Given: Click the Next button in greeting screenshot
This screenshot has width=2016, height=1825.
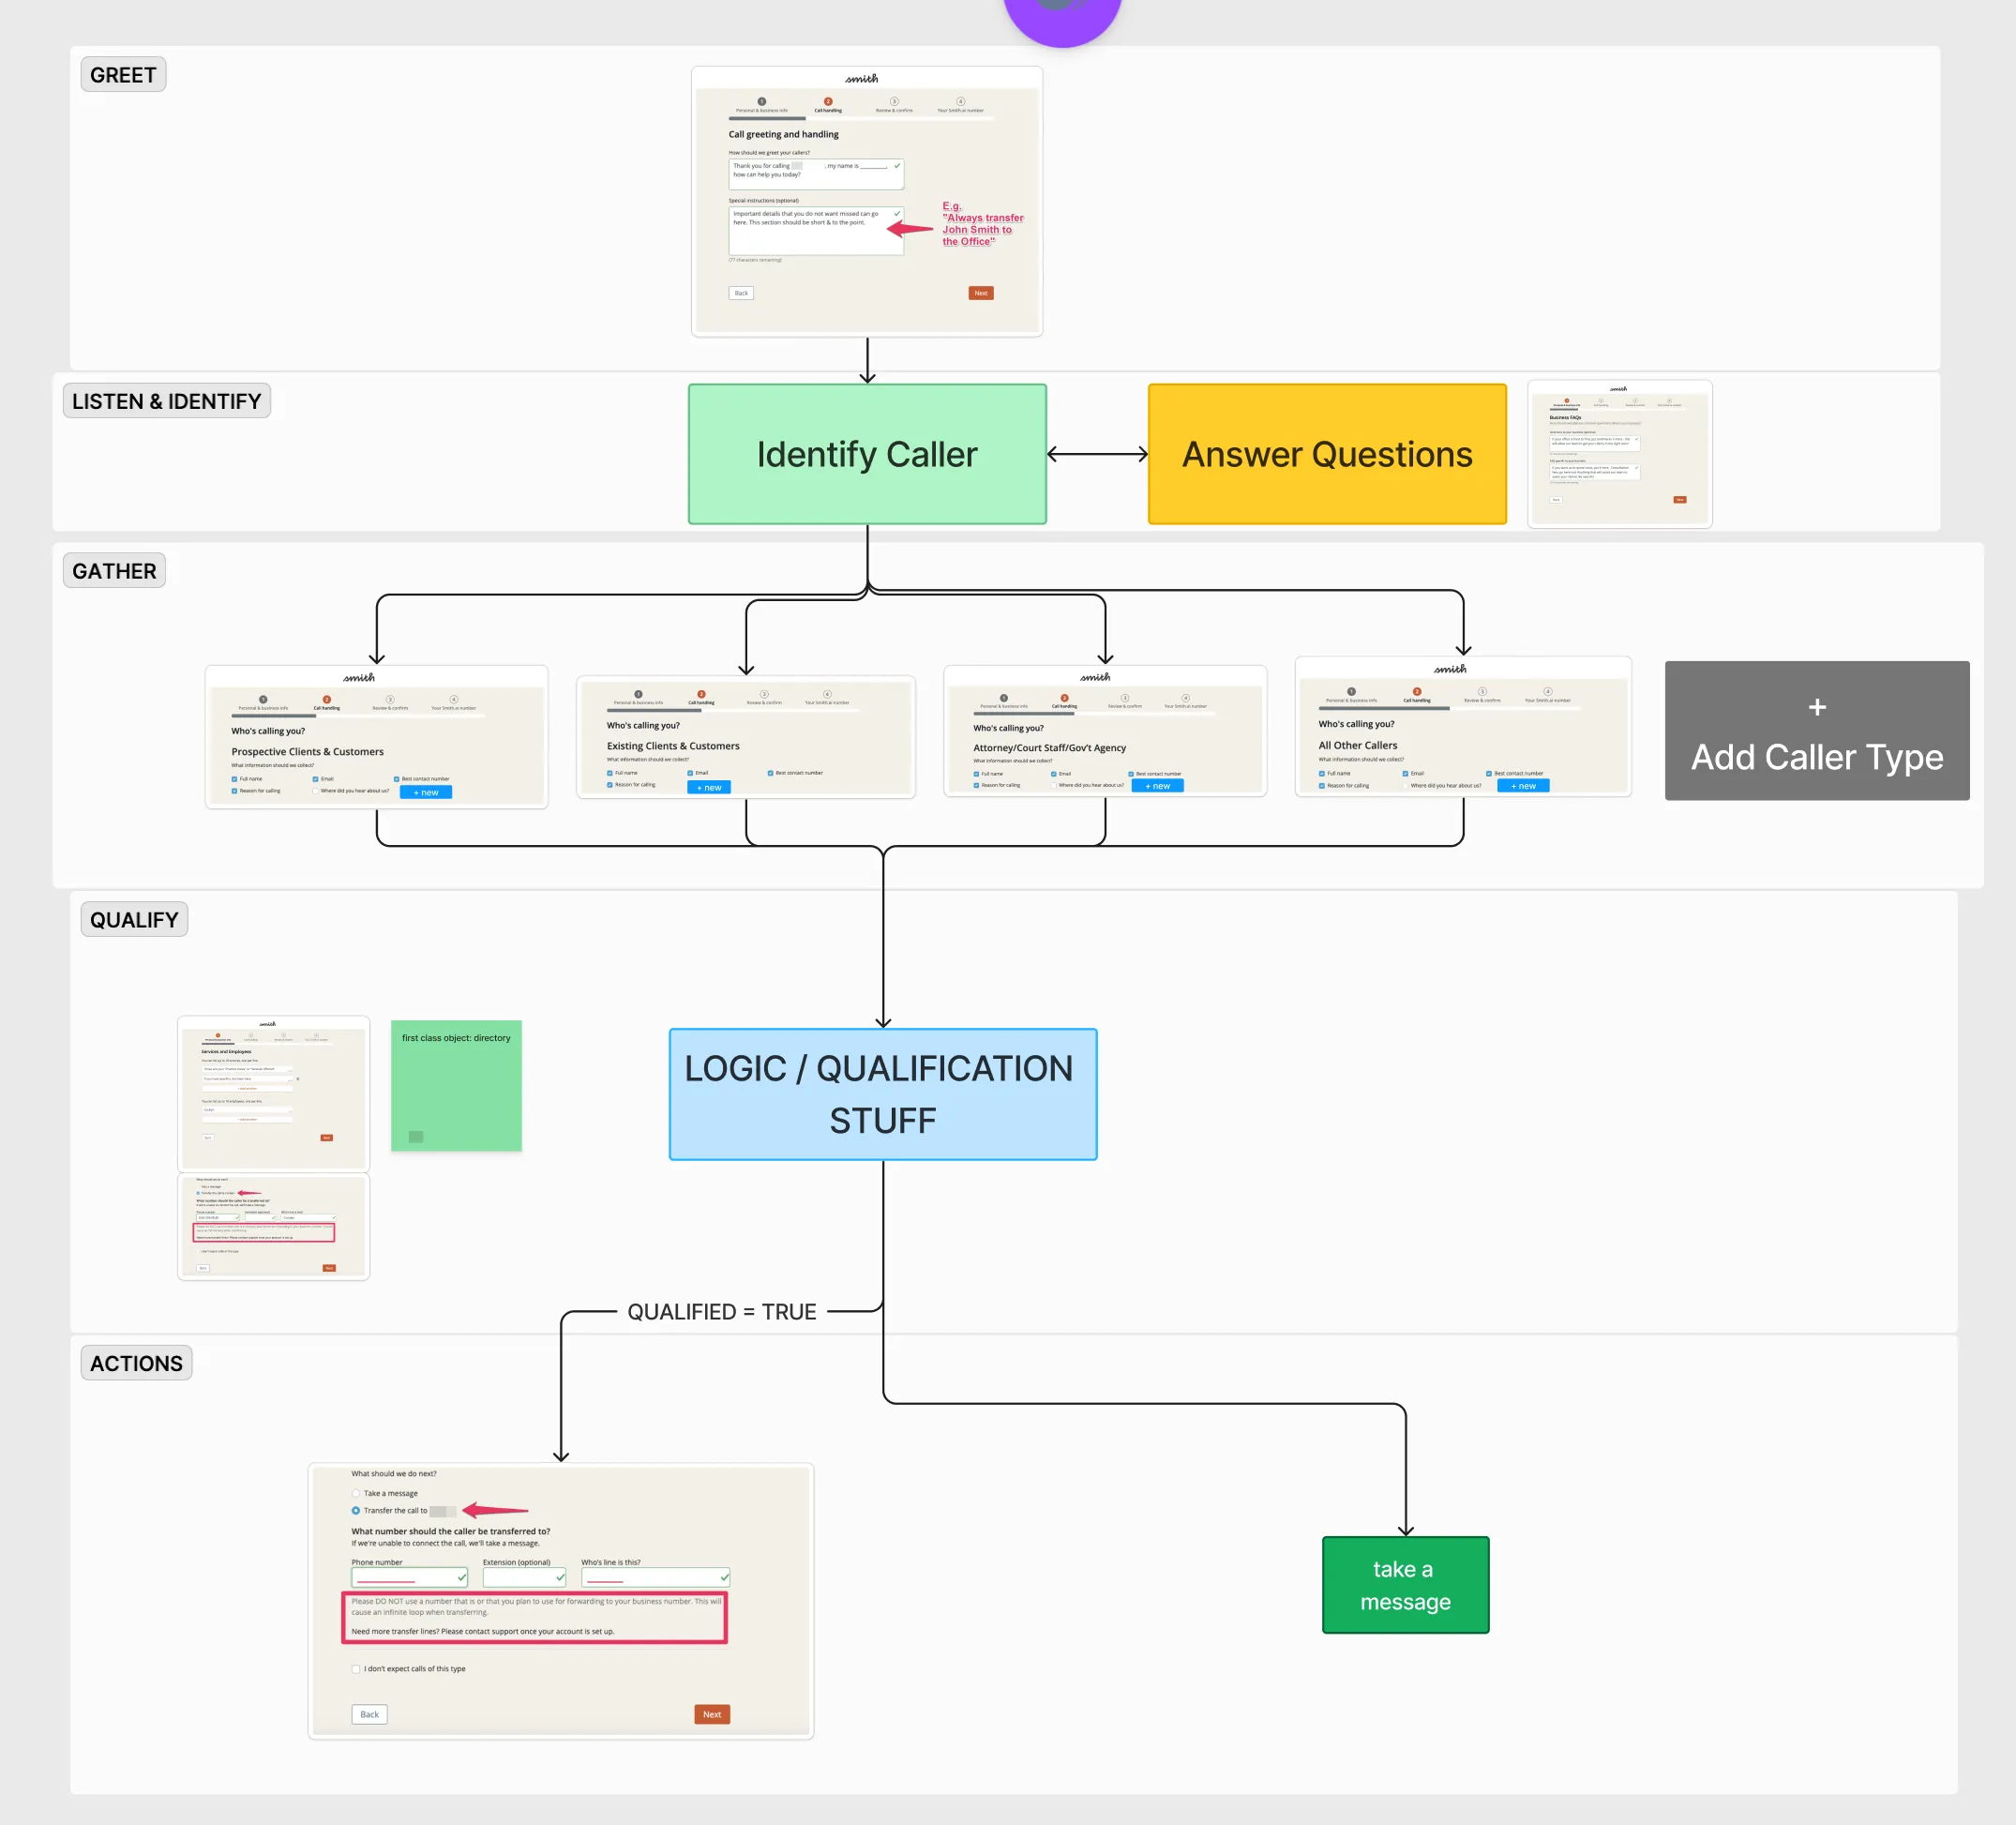Looking at the screenshot, I should click(x=981, y=293).
